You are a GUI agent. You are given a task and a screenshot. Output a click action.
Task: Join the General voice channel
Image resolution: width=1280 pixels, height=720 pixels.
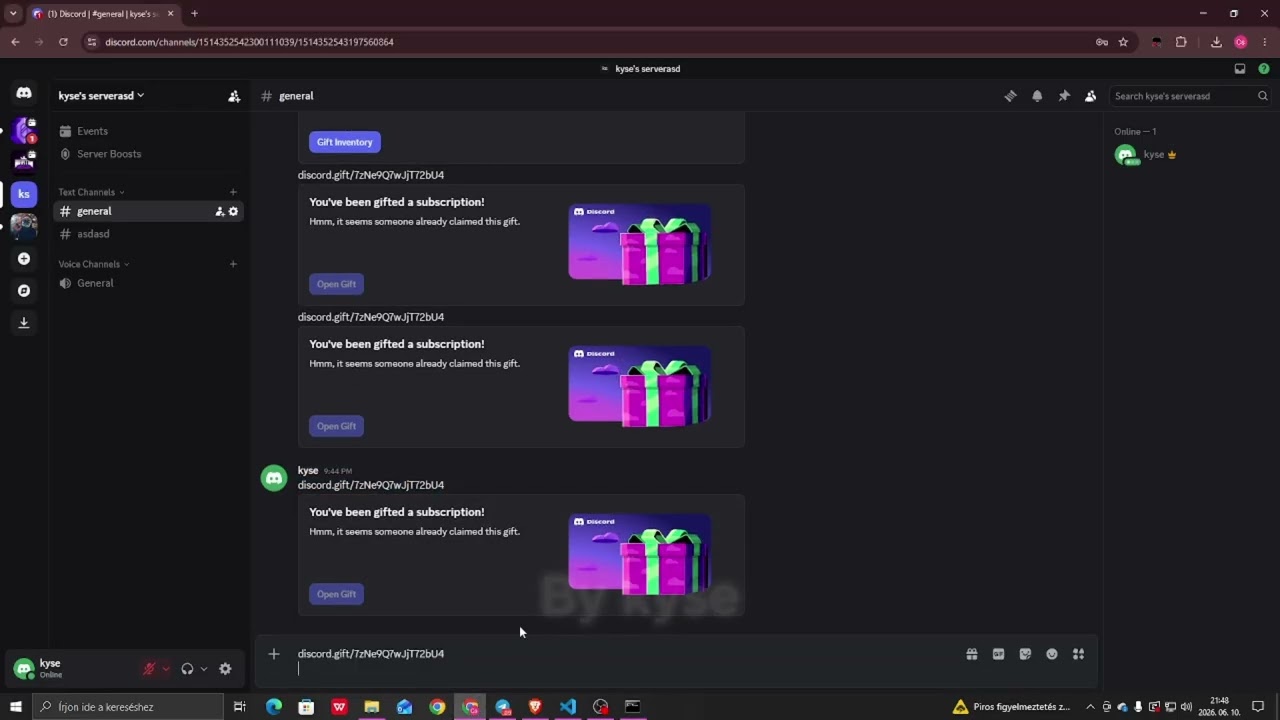click(x=148, y=283)
